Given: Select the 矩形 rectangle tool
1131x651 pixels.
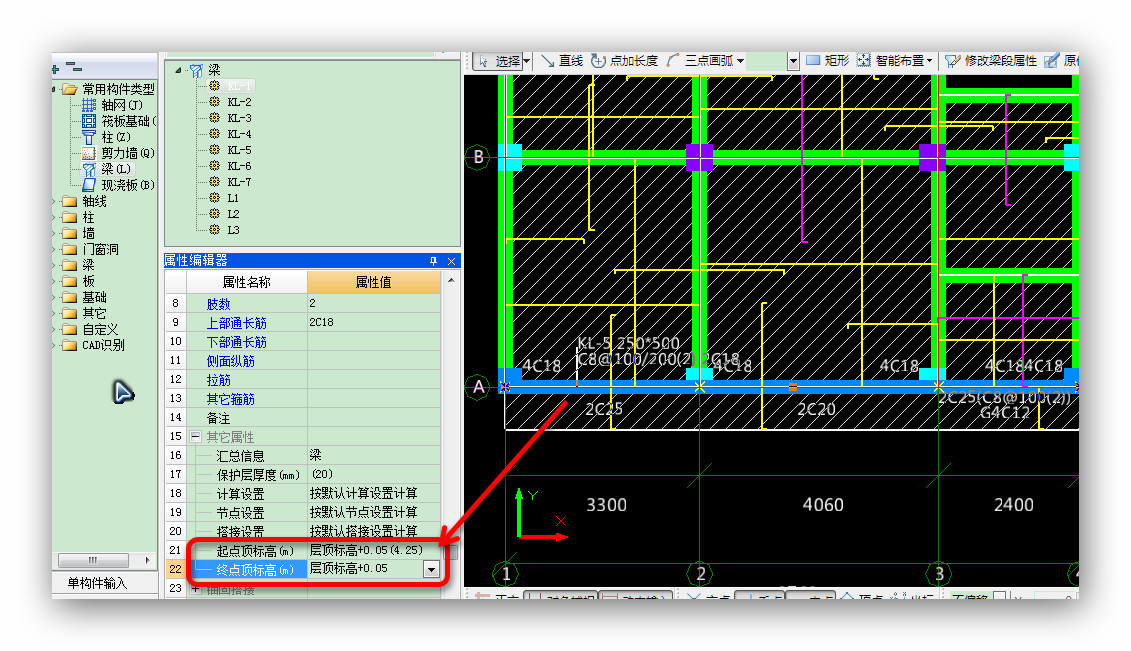Looking at the screenshot, I should coord(827,61).
